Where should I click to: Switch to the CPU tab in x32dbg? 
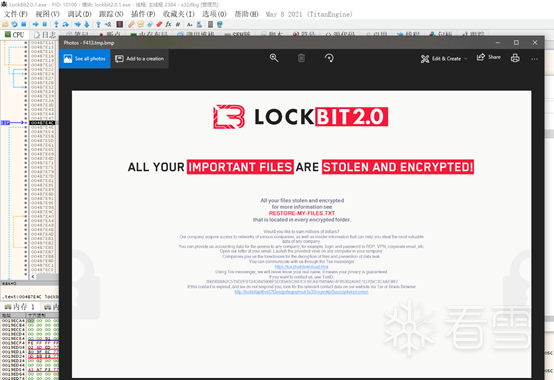[x=14, y=35]
